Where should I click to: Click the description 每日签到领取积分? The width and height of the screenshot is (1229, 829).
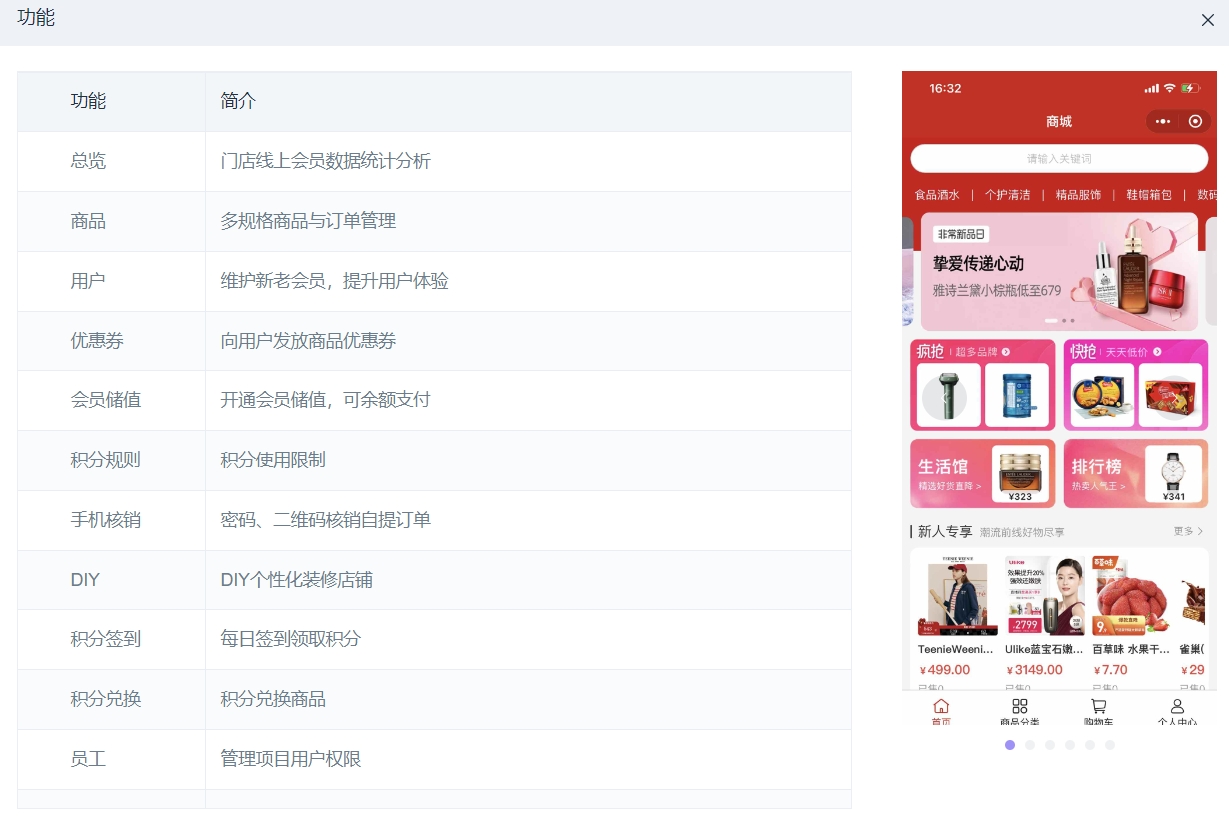tap(291, 639)
